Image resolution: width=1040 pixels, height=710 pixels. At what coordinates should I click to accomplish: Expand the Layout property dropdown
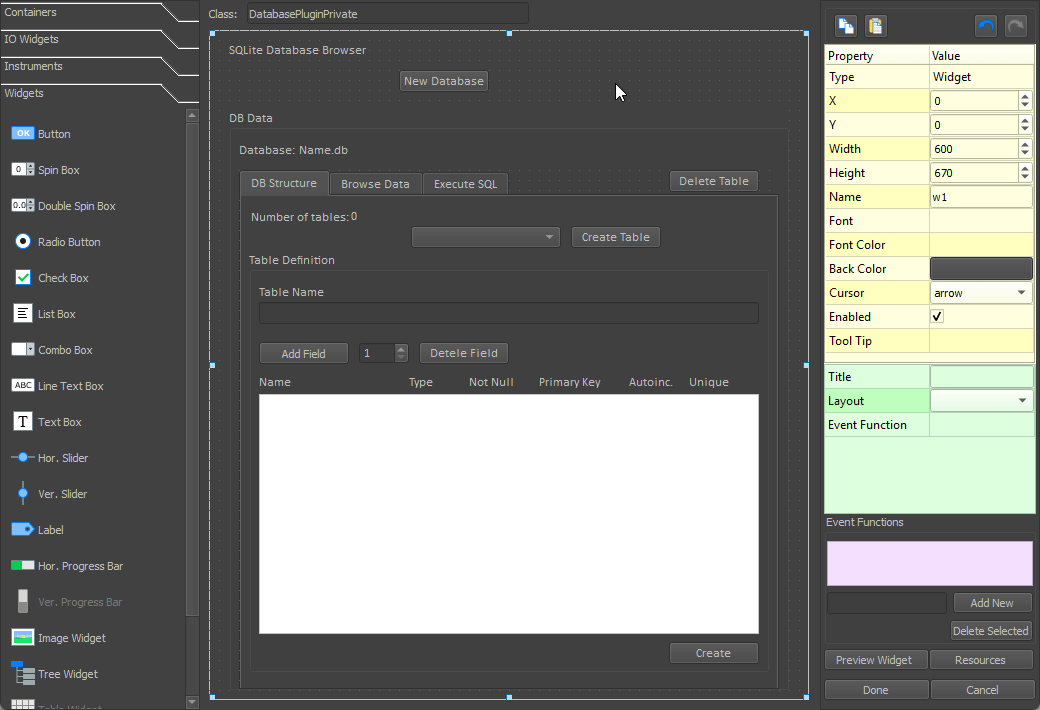(981, 401)
